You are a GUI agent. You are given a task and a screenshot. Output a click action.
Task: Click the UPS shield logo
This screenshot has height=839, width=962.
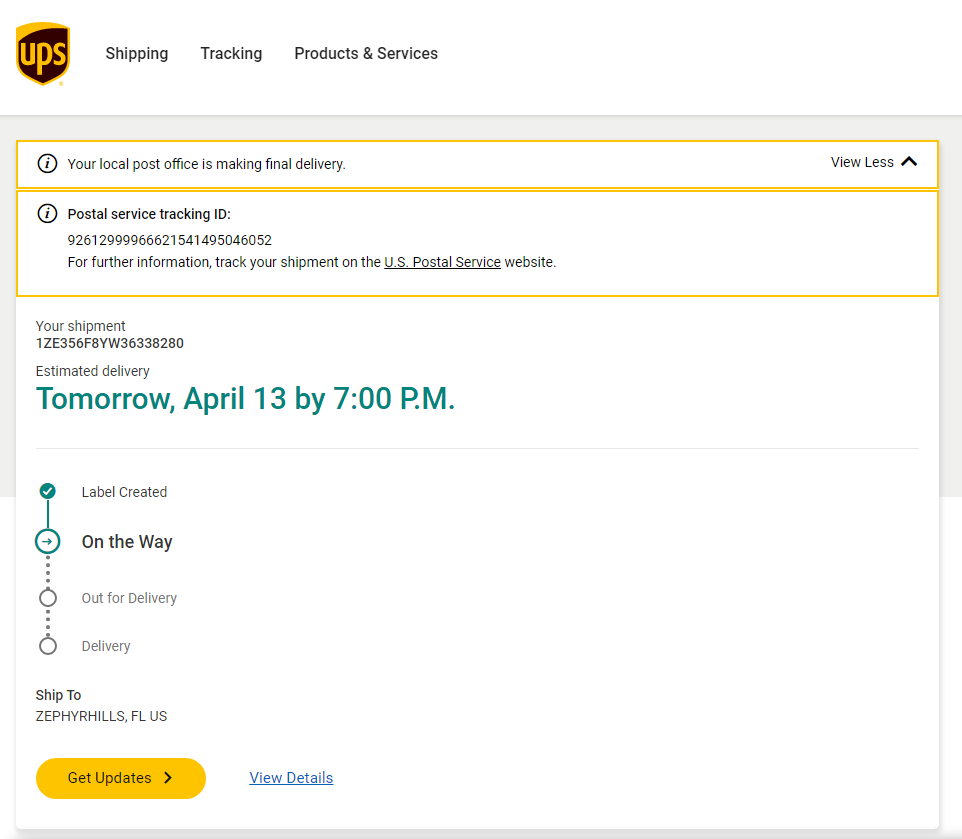(43, 54)
